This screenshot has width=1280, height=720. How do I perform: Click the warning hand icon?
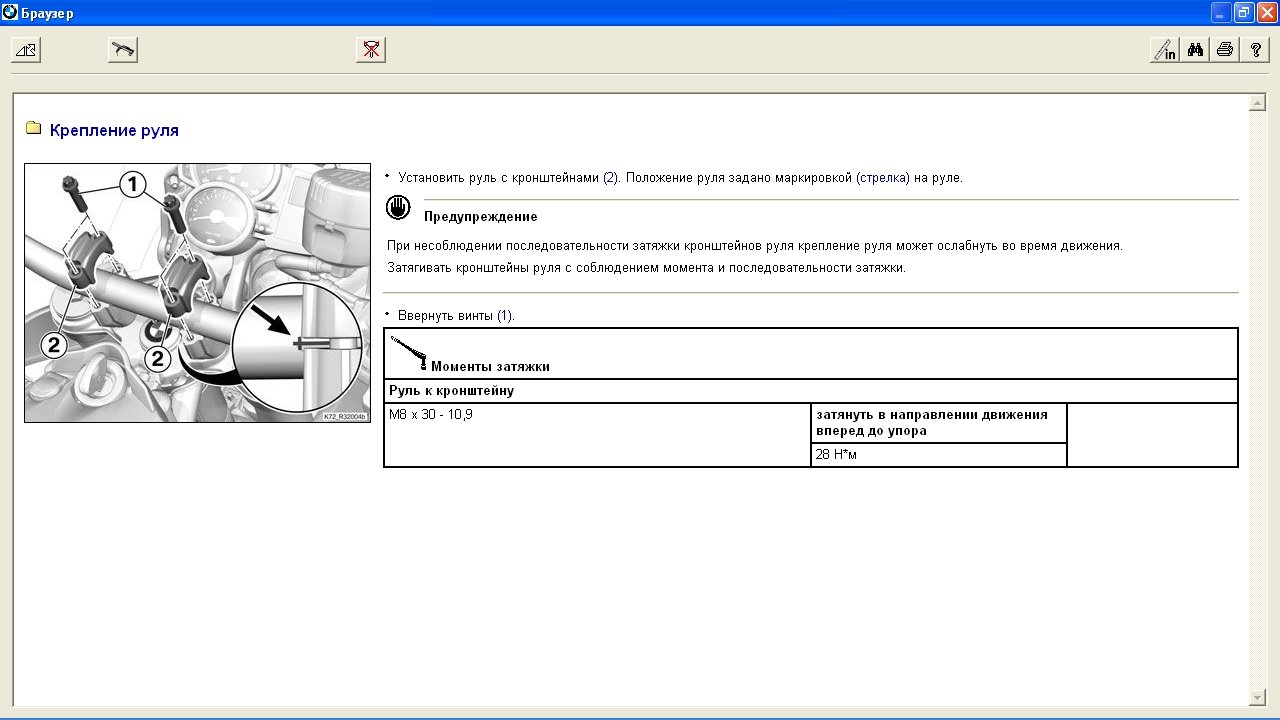pyautogui.click(x=398, y=208)
